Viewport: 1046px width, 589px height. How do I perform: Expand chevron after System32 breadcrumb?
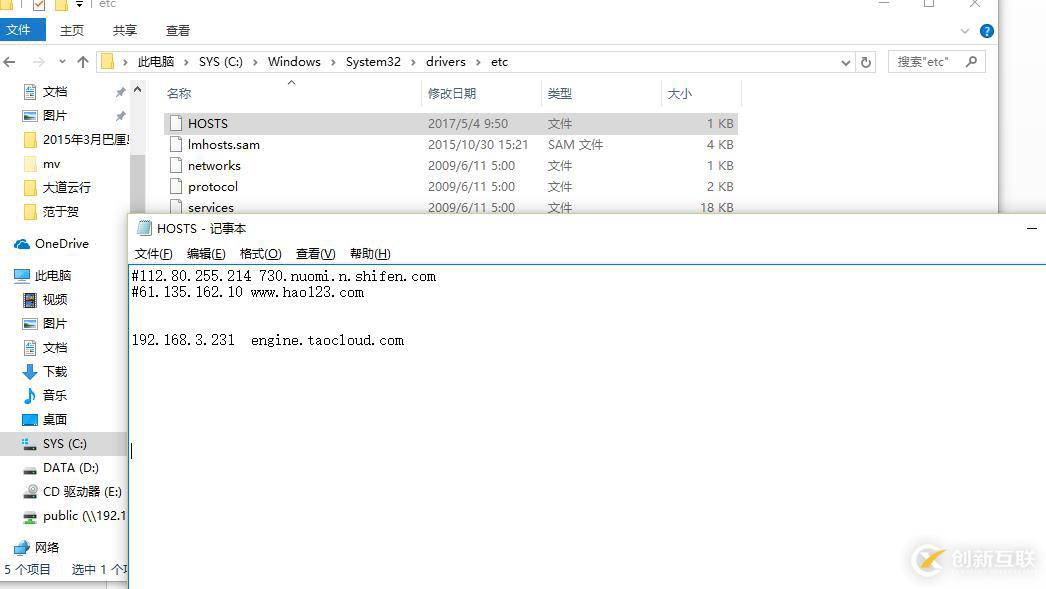[413, 62]
